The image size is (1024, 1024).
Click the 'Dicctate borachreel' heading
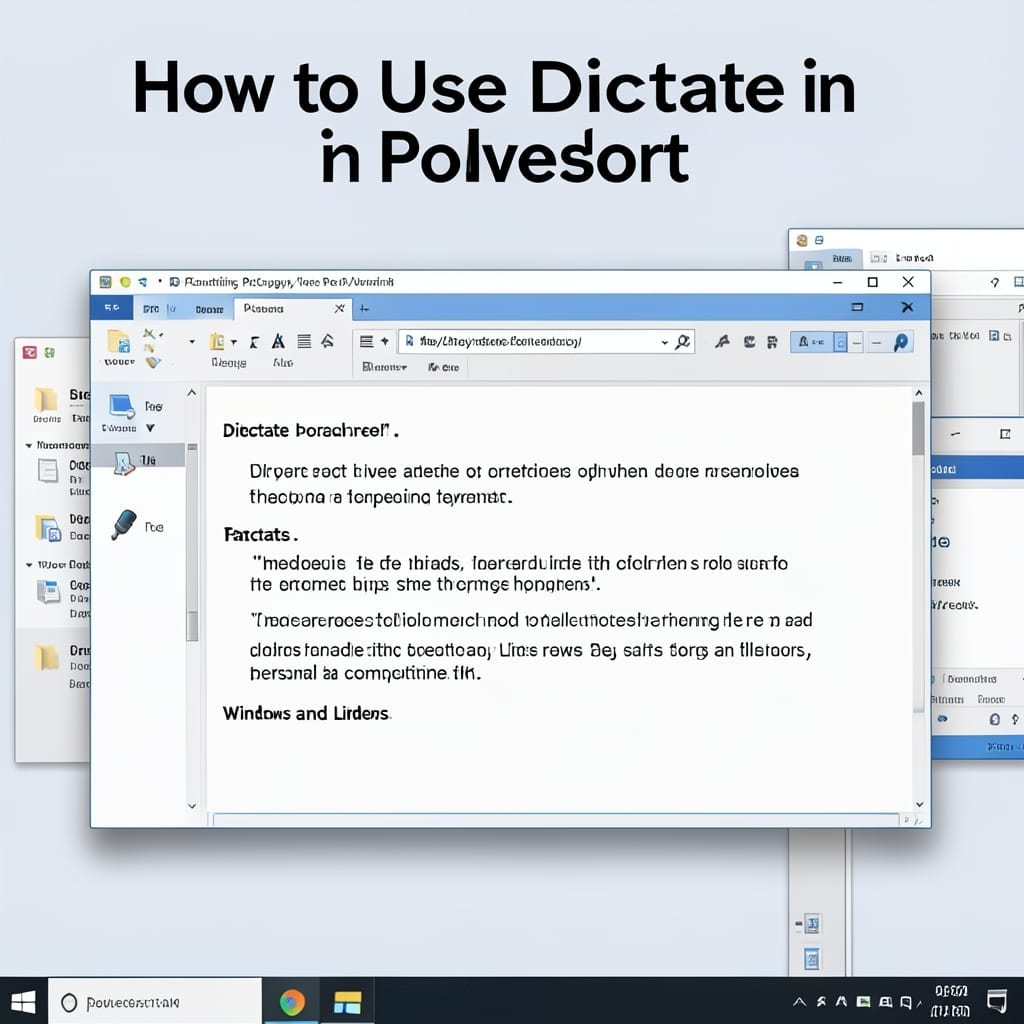coord(310,430)
